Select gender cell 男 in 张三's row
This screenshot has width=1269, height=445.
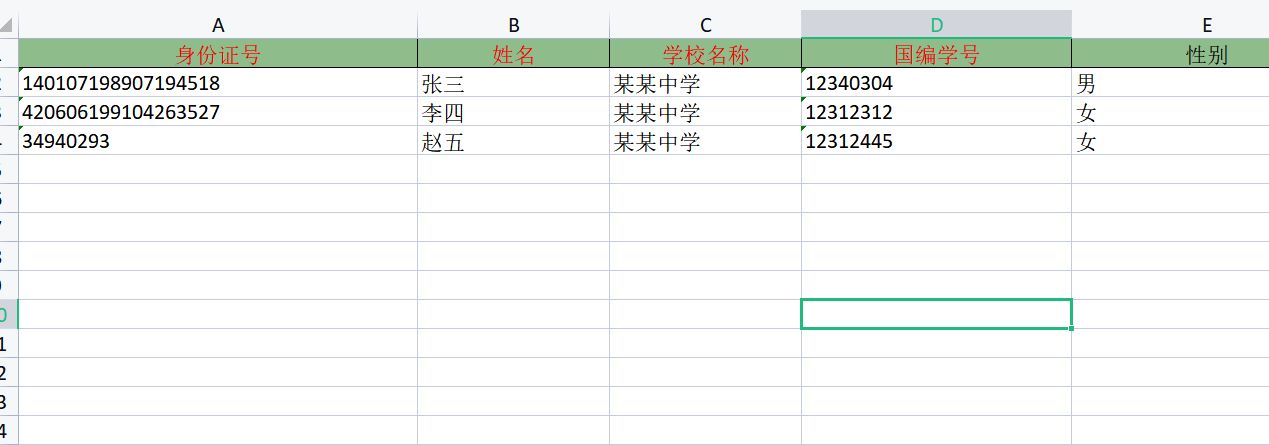pyautogui.click(x=1170, y=83)
